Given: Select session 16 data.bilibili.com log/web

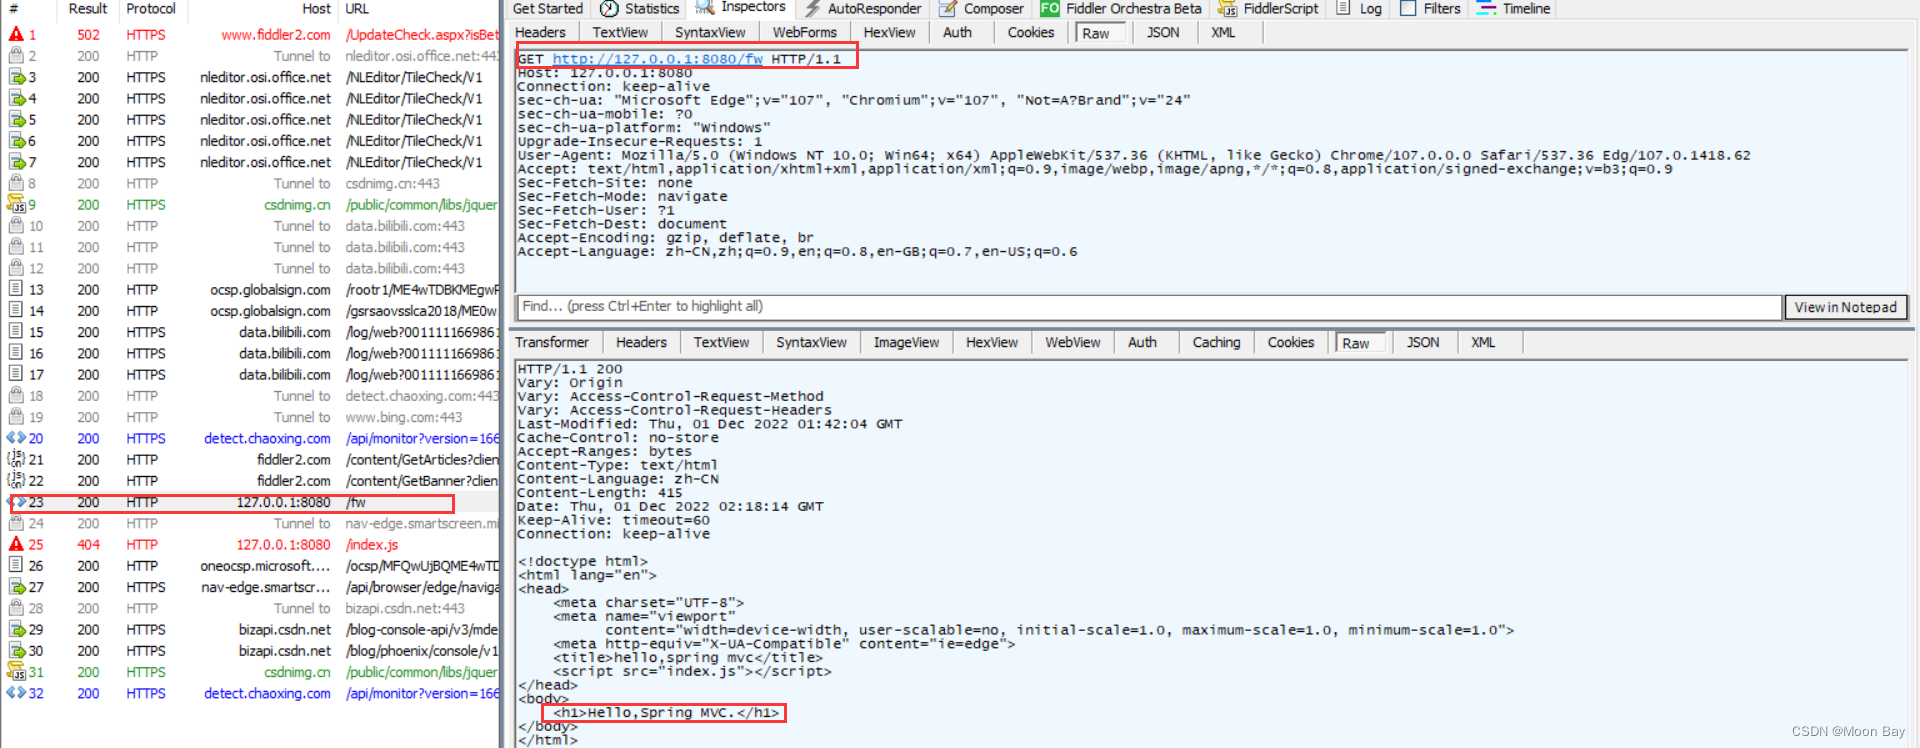Looking at the screenshot, I should click(250, 353).
